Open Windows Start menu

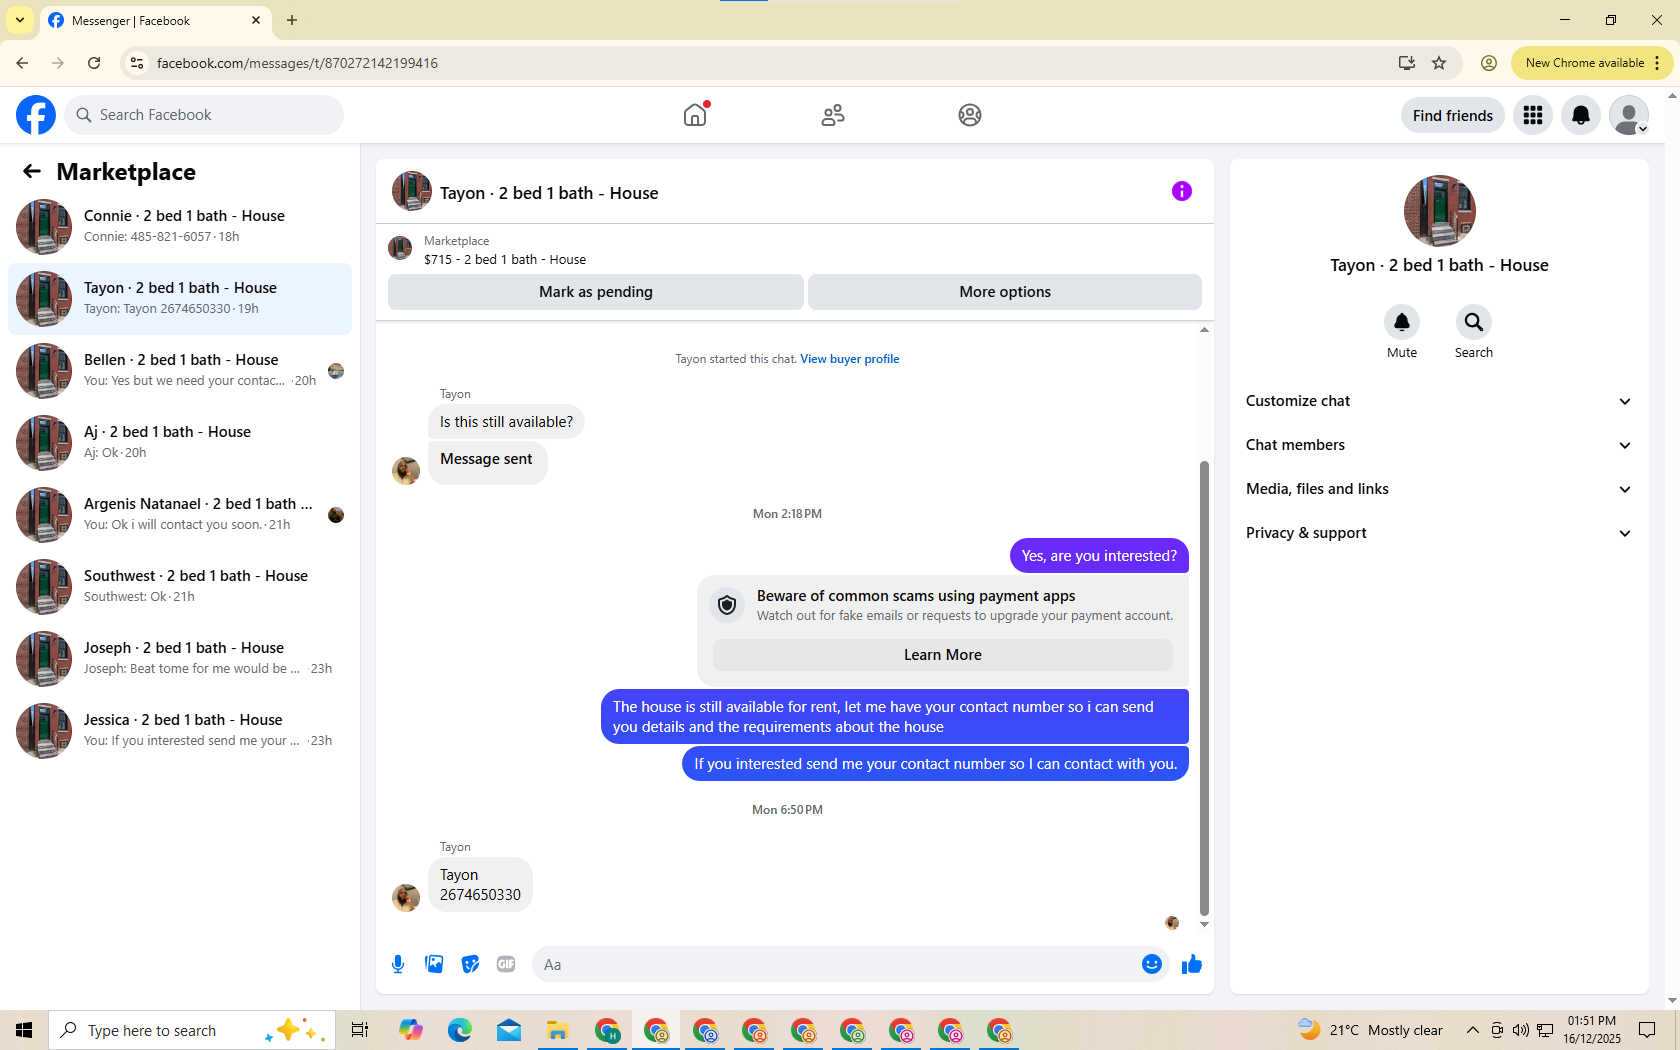click(24, 1030)
